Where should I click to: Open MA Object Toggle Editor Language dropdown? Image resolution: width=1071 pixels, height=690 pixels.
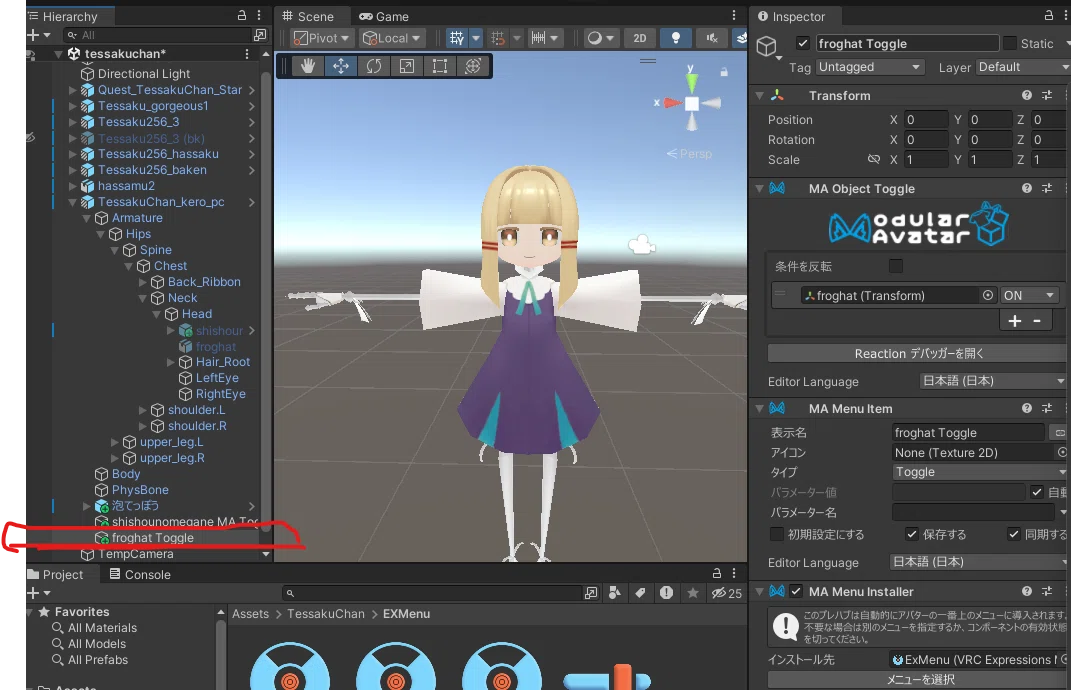click(992, 381)
